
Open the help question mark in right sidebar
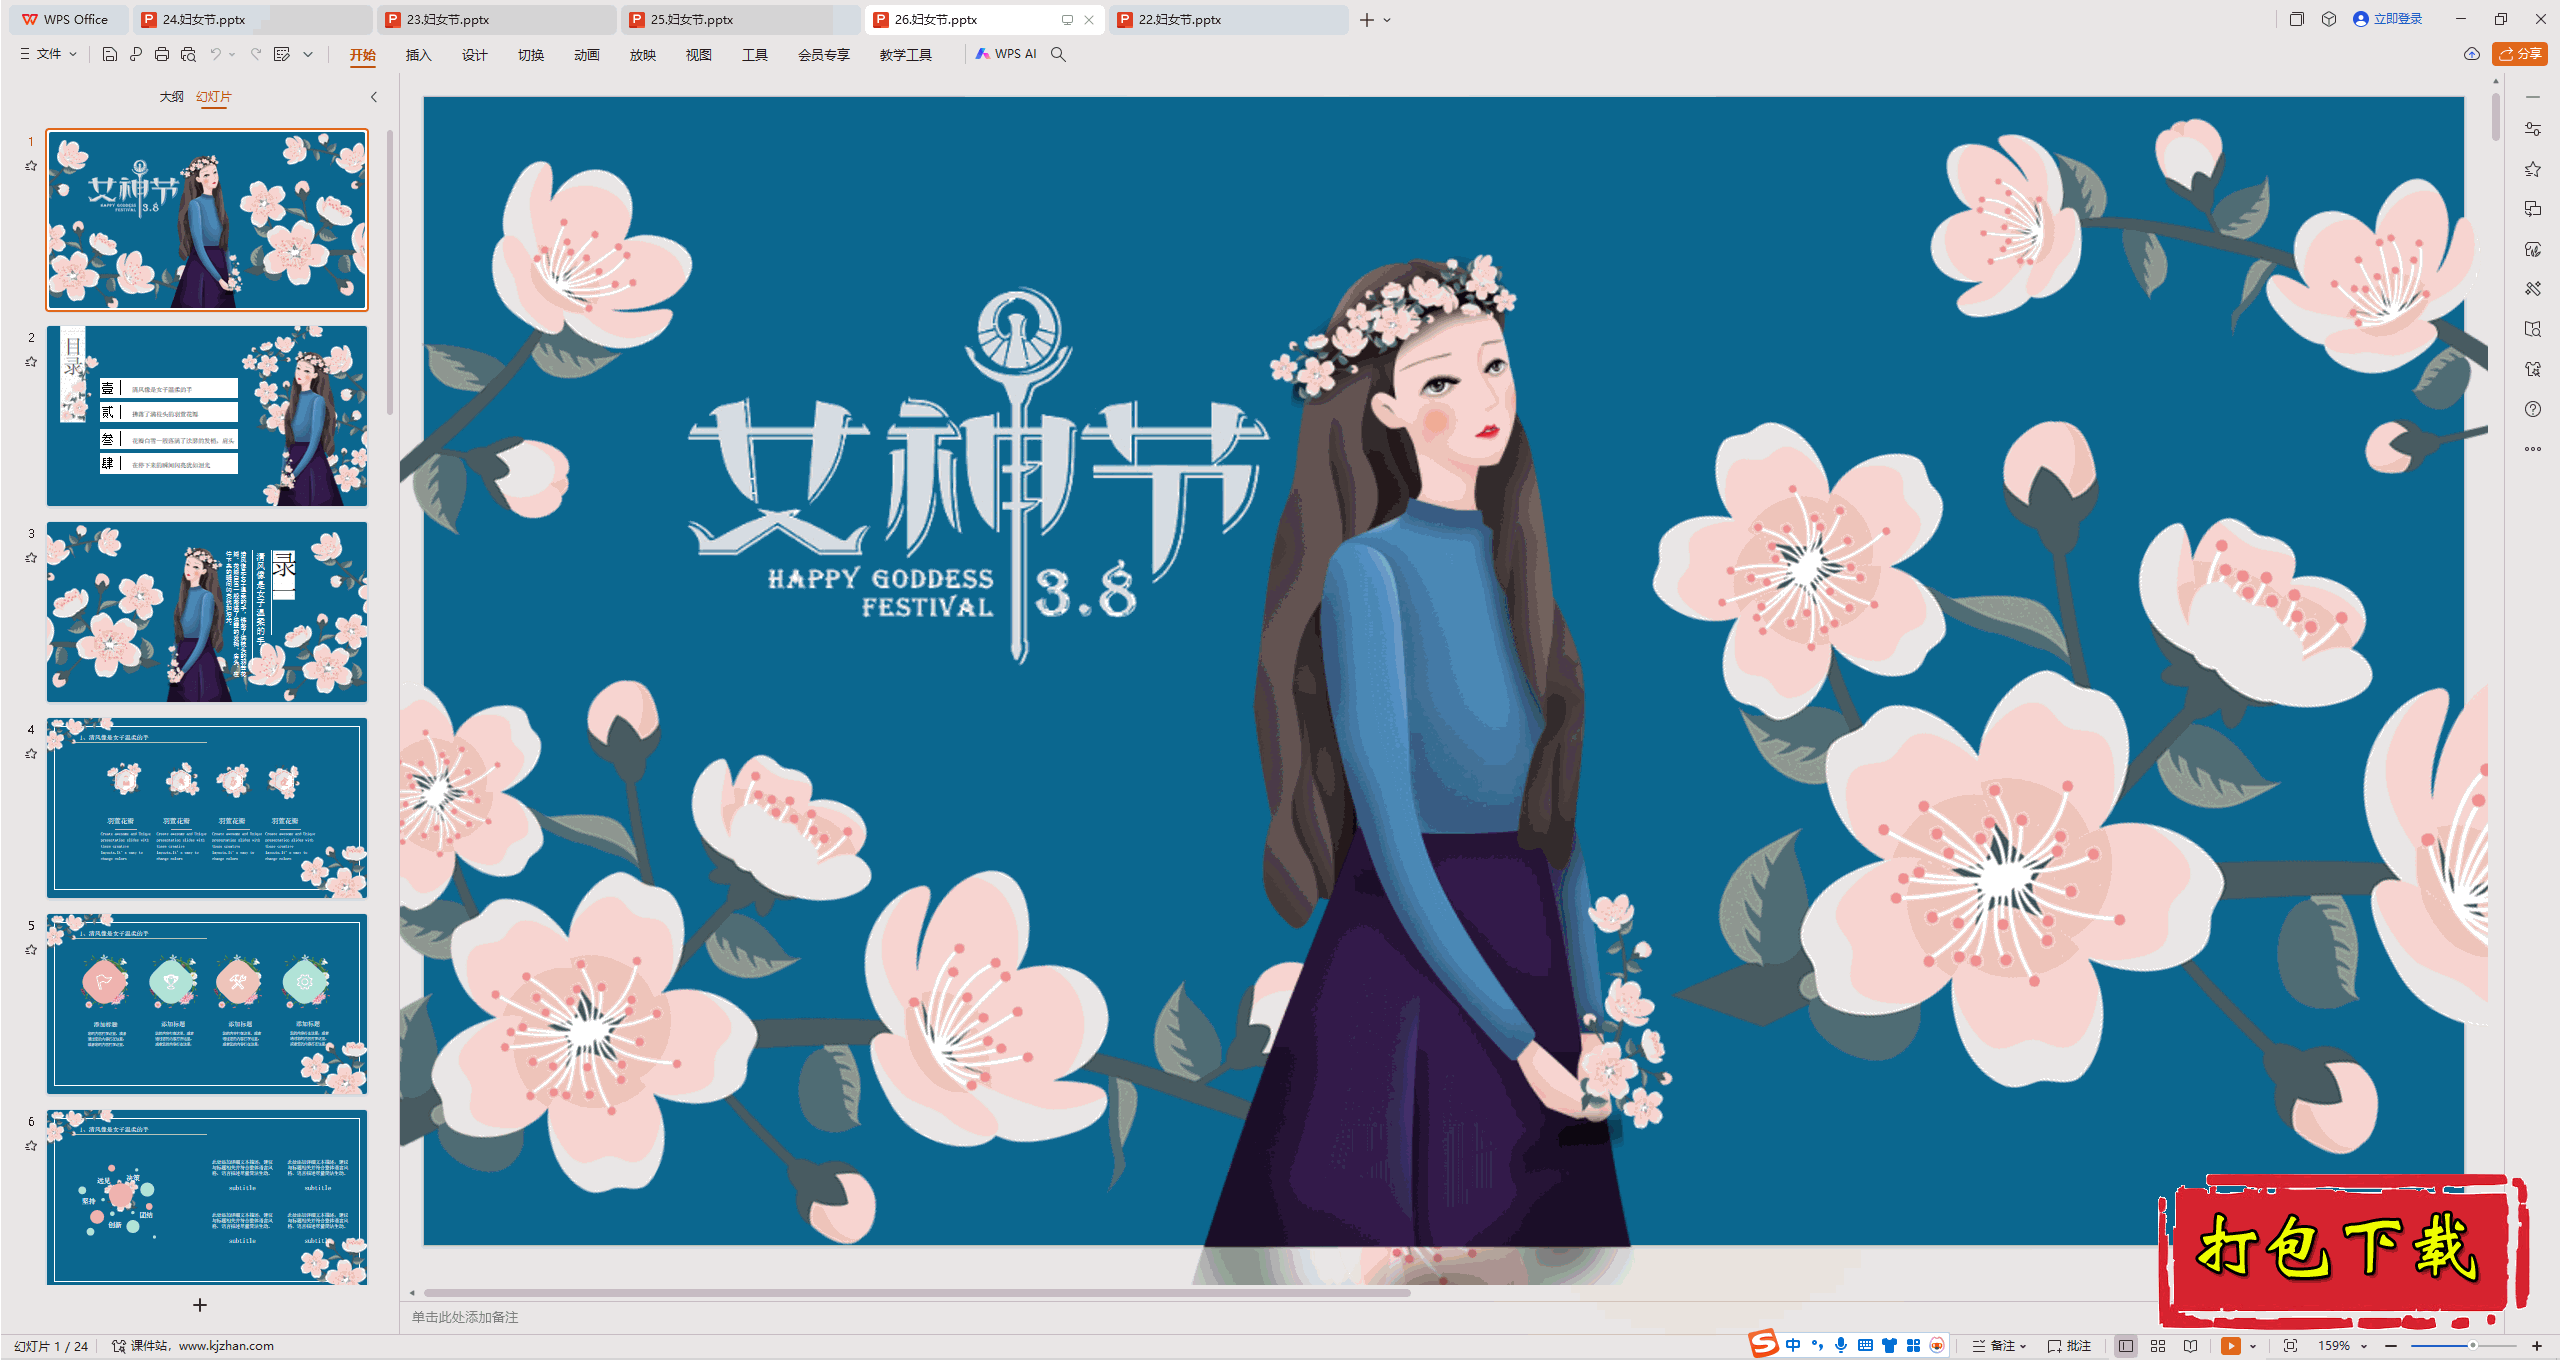point(2533,409)
